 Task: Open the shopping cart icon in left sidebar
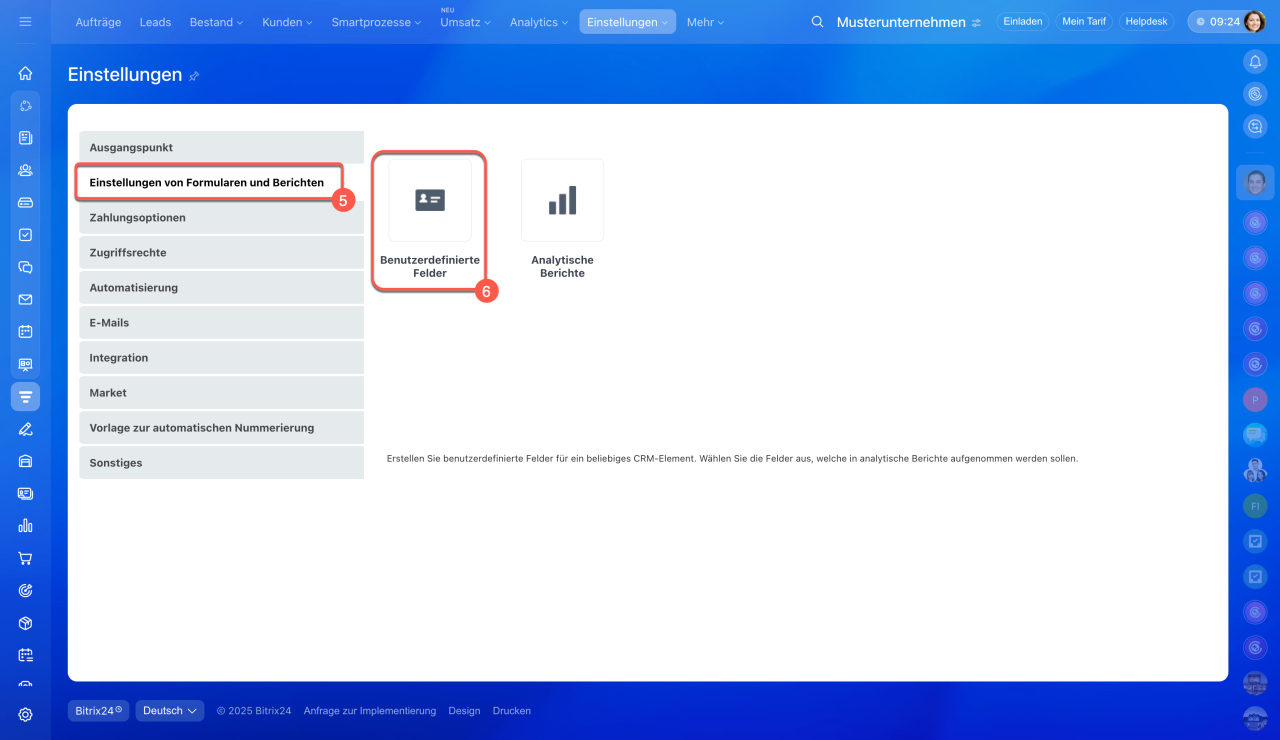pyautogui.click(x=25, y=558)
